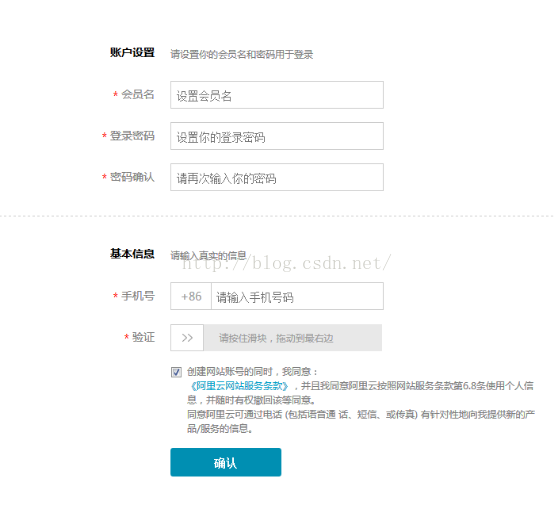Screen dimensions: 554x505
Task: Click the 请设置你的会员名和密码用于登录 hint text
Action: click(242, 54)
